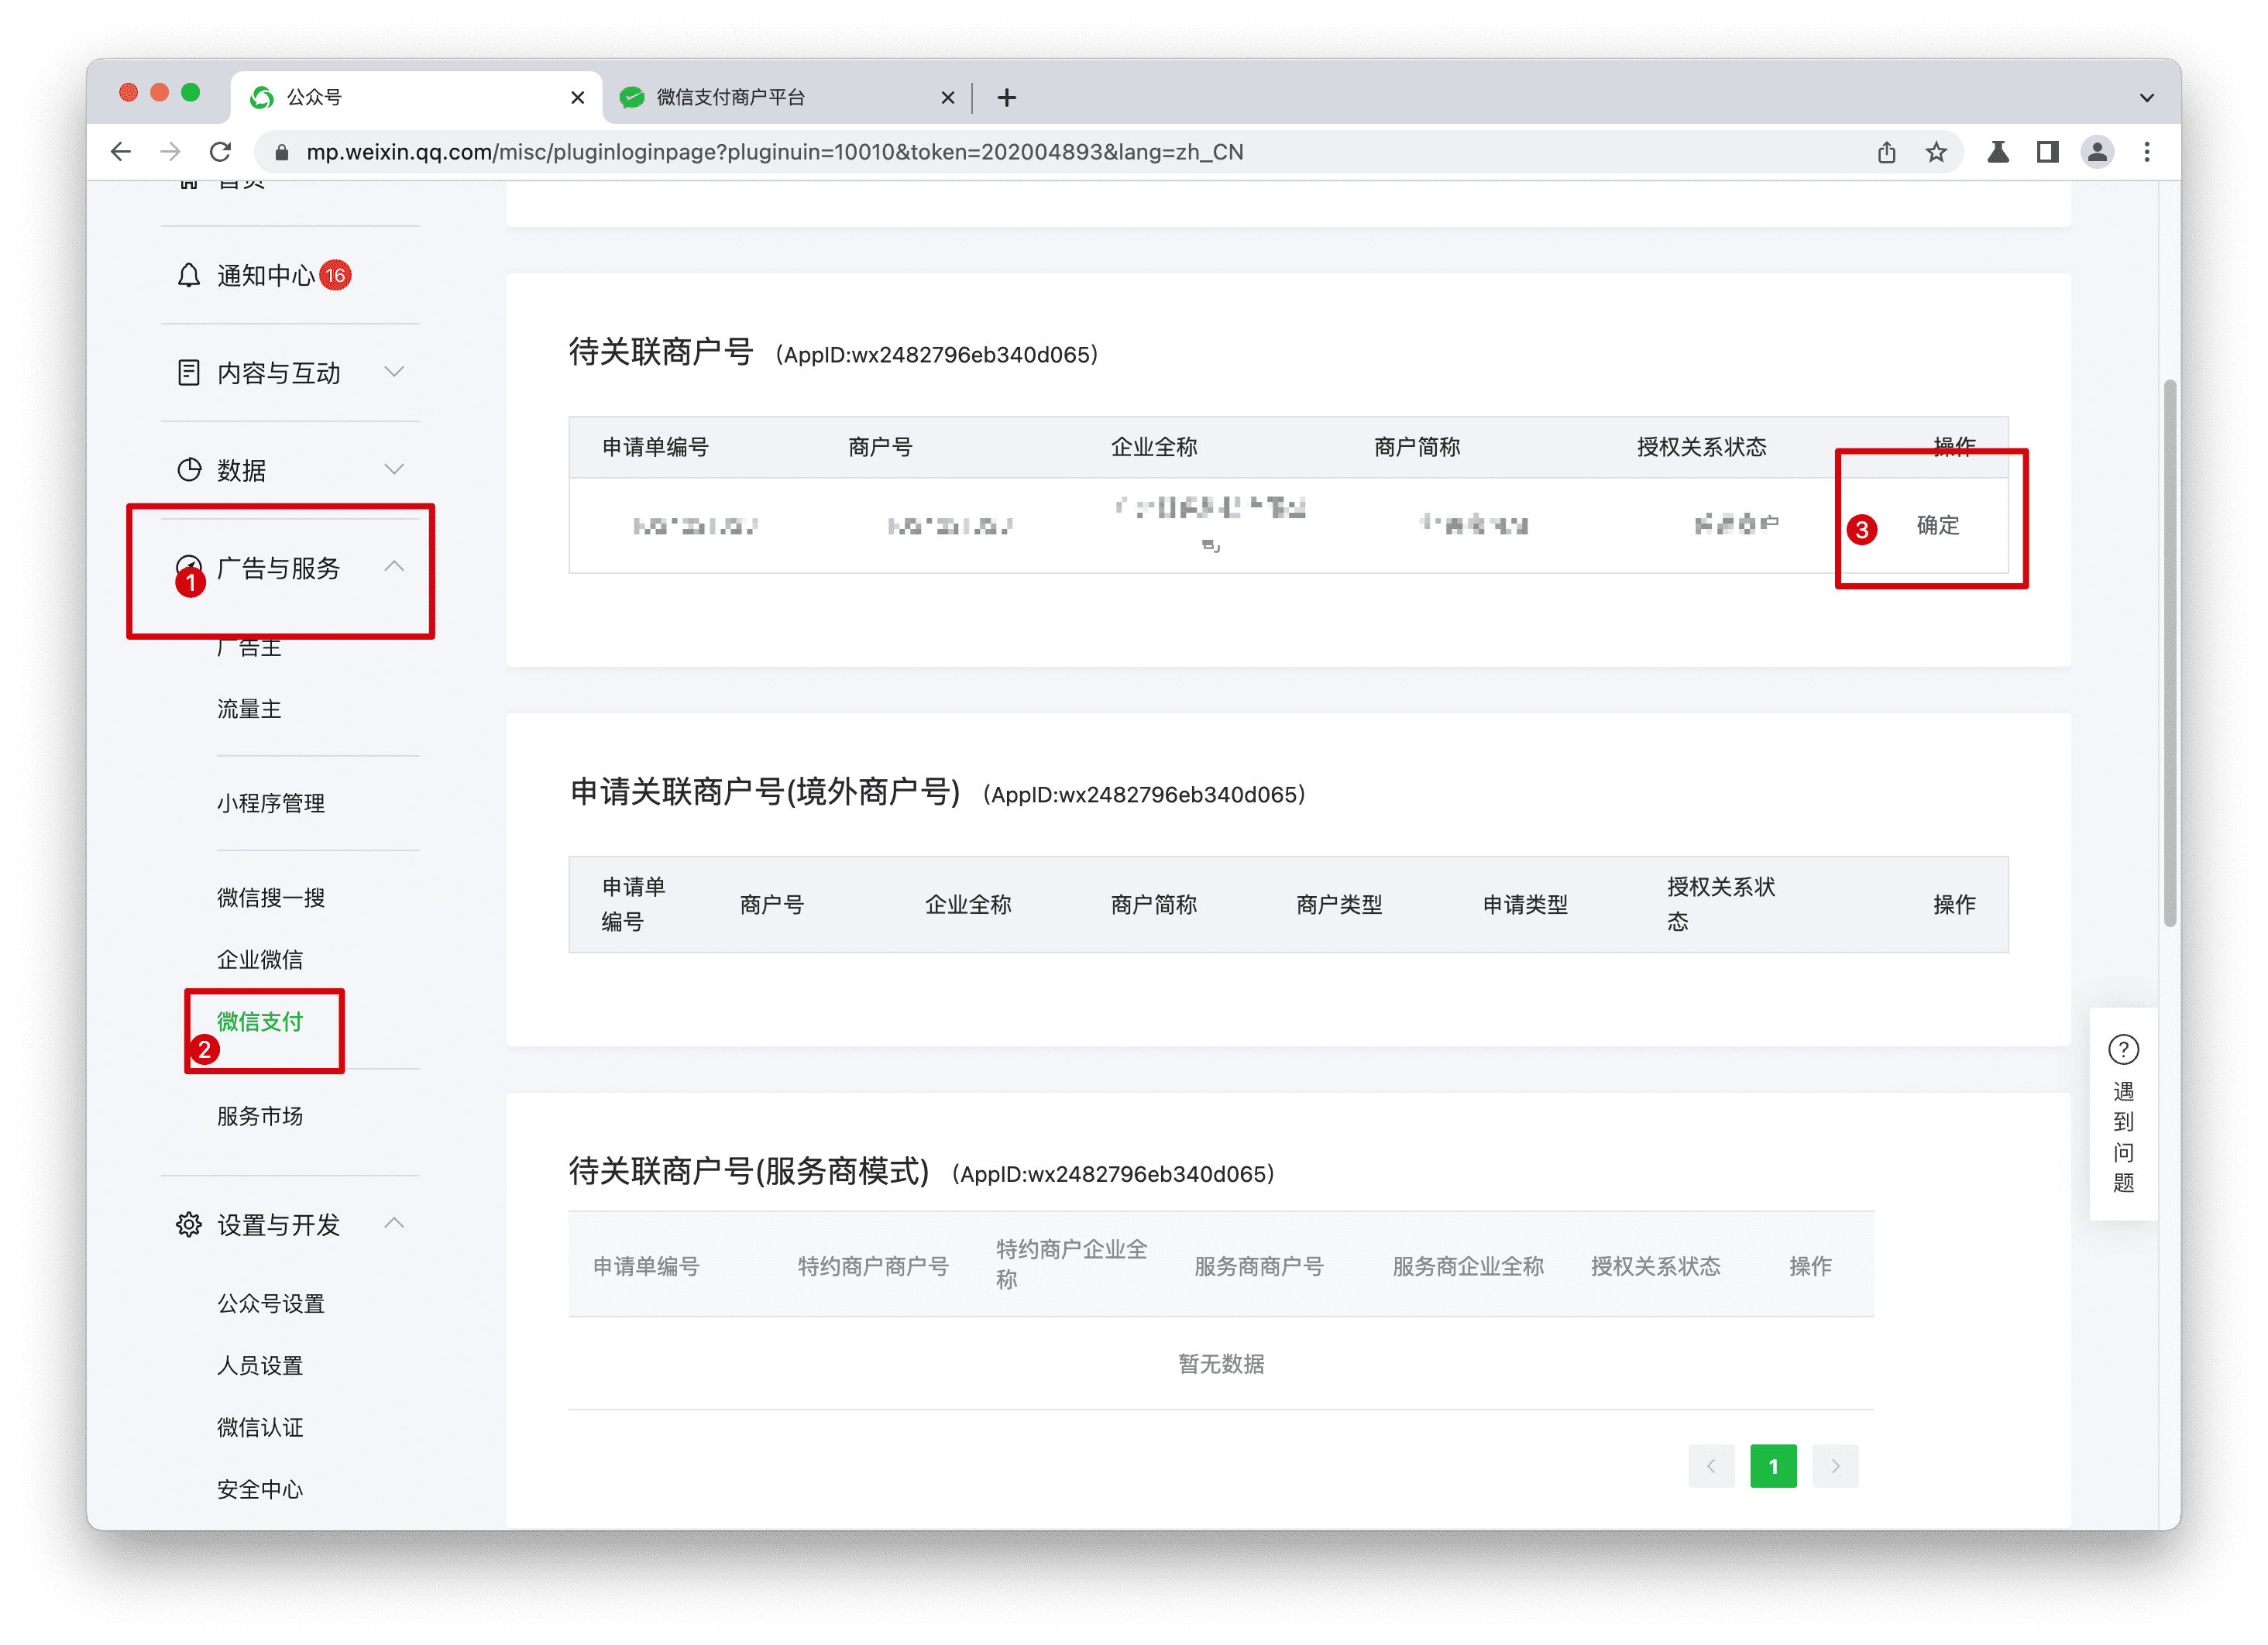Select the 数据 clock icon in sidebar

[188, 469]
